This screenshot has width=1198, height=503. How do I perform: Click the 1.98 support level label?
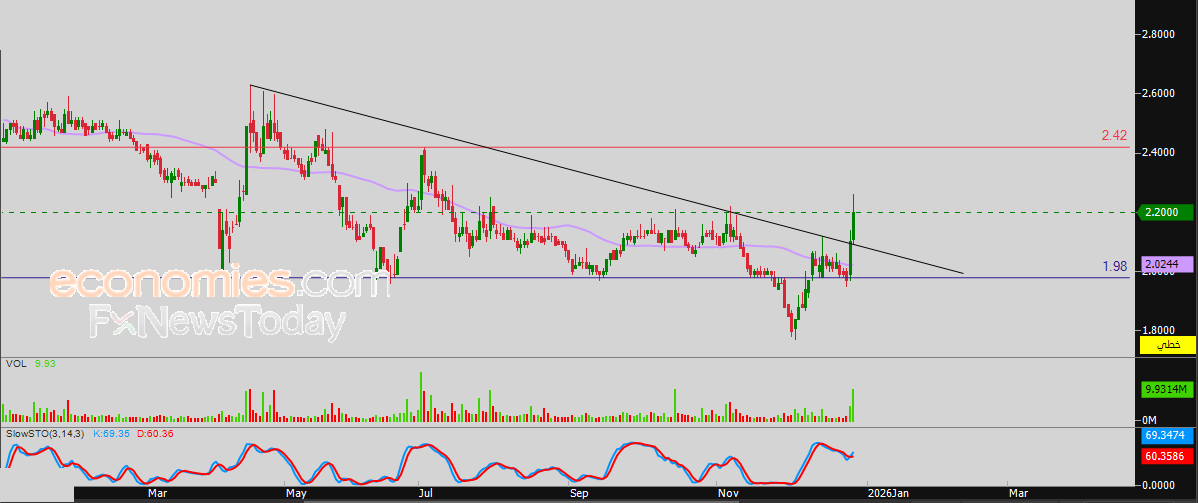click(1115, 266)
